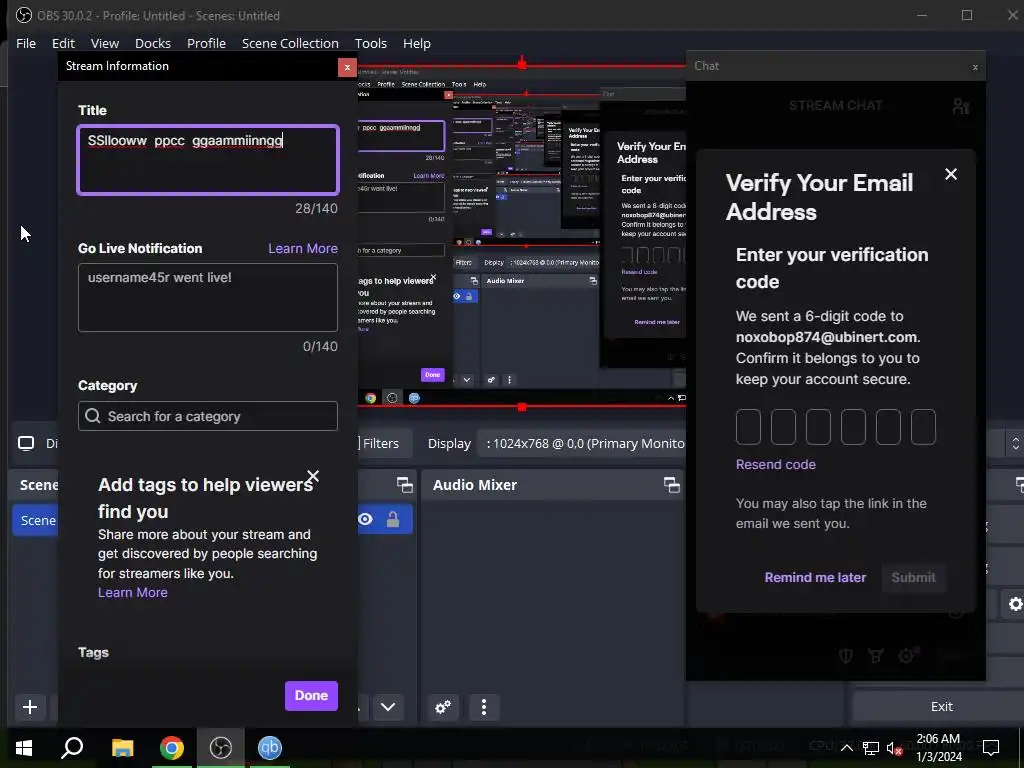Click the display capture monitor icon
Image resolution: width=1024 pixels, height=768 pixels.
point(26,443)
